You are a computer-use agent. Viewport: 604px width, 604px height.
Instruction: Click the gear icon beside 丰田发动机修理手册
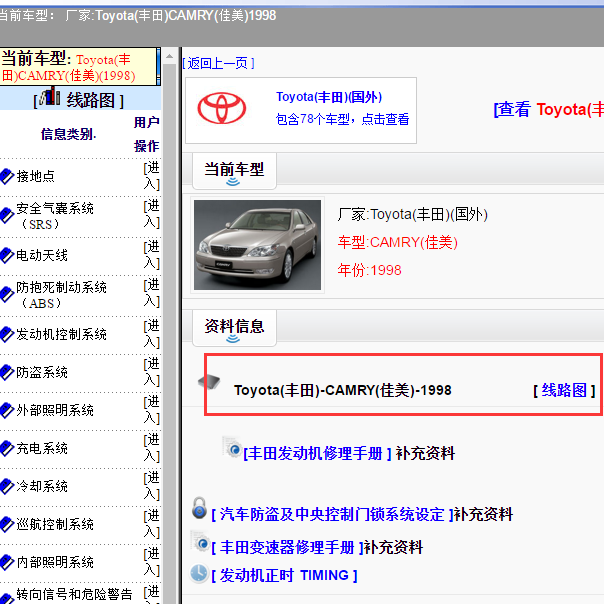(x=232, y=447)
